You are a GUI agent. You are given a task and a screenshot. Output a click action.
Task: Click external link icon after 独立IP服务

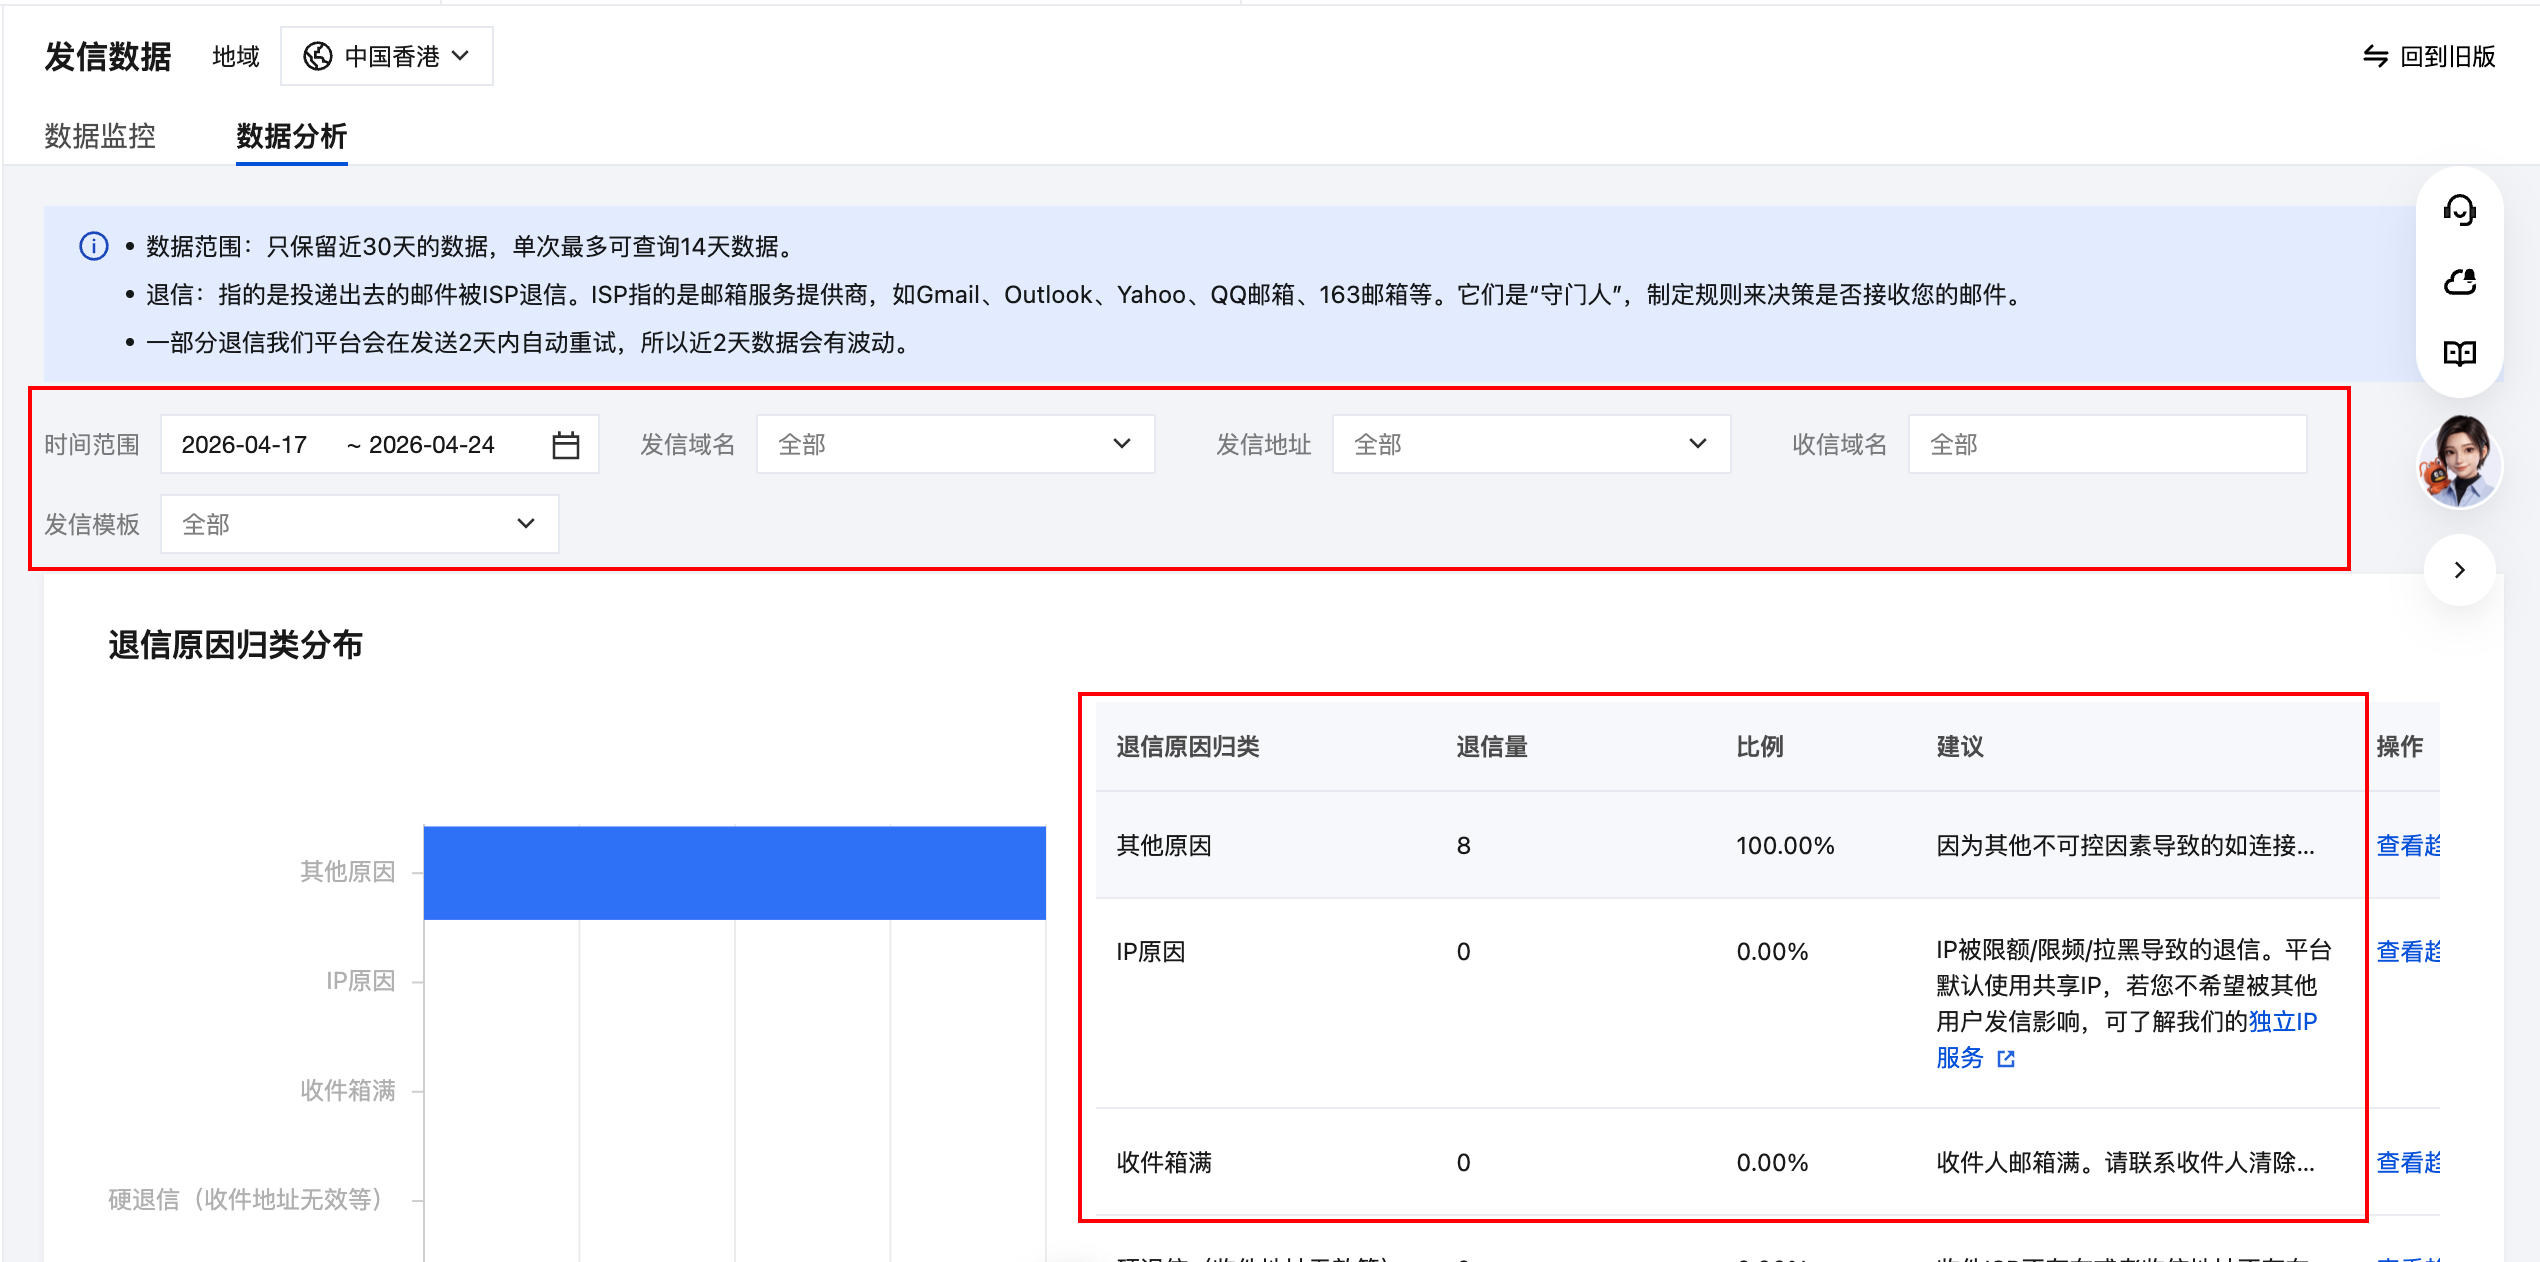[x=2006, y=1058]
